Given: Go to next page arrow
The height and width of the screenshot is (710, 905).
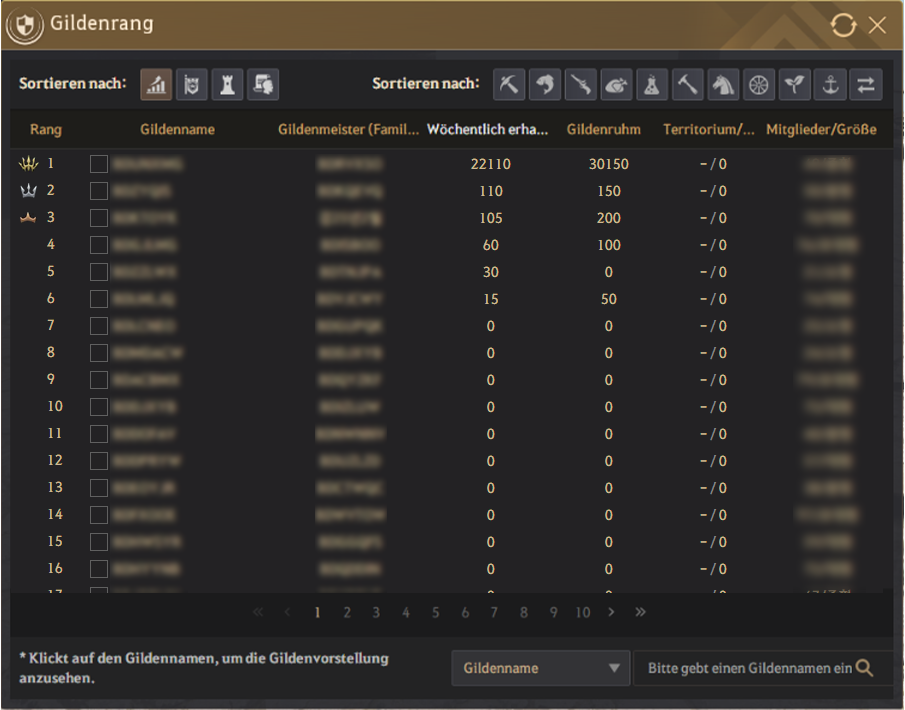Looking at the screenshot, I should tap(612, 612).
